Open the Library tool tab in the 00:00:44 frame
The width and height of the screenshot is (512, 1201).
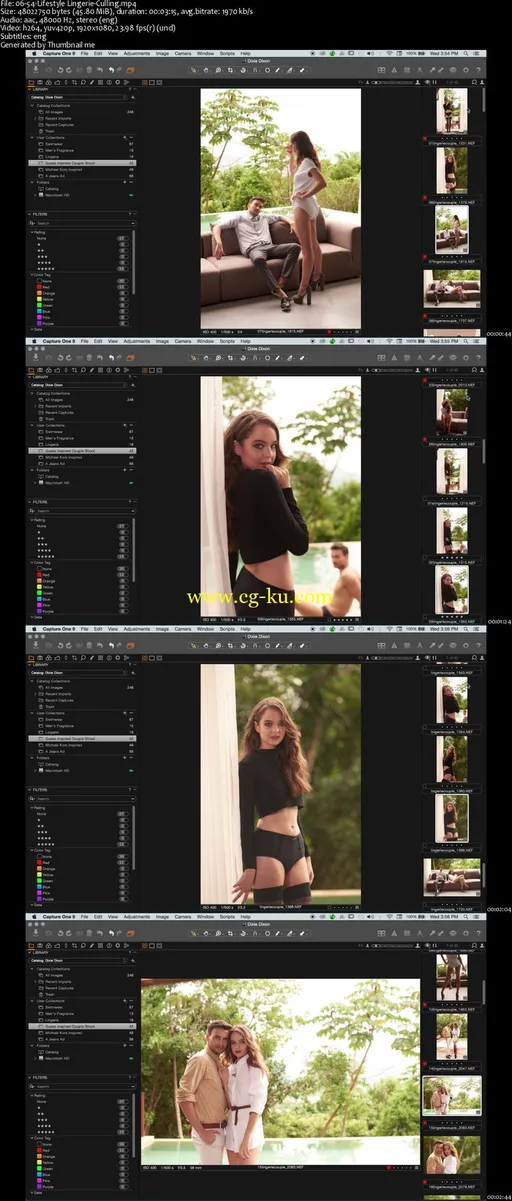(x=31, y=82)
